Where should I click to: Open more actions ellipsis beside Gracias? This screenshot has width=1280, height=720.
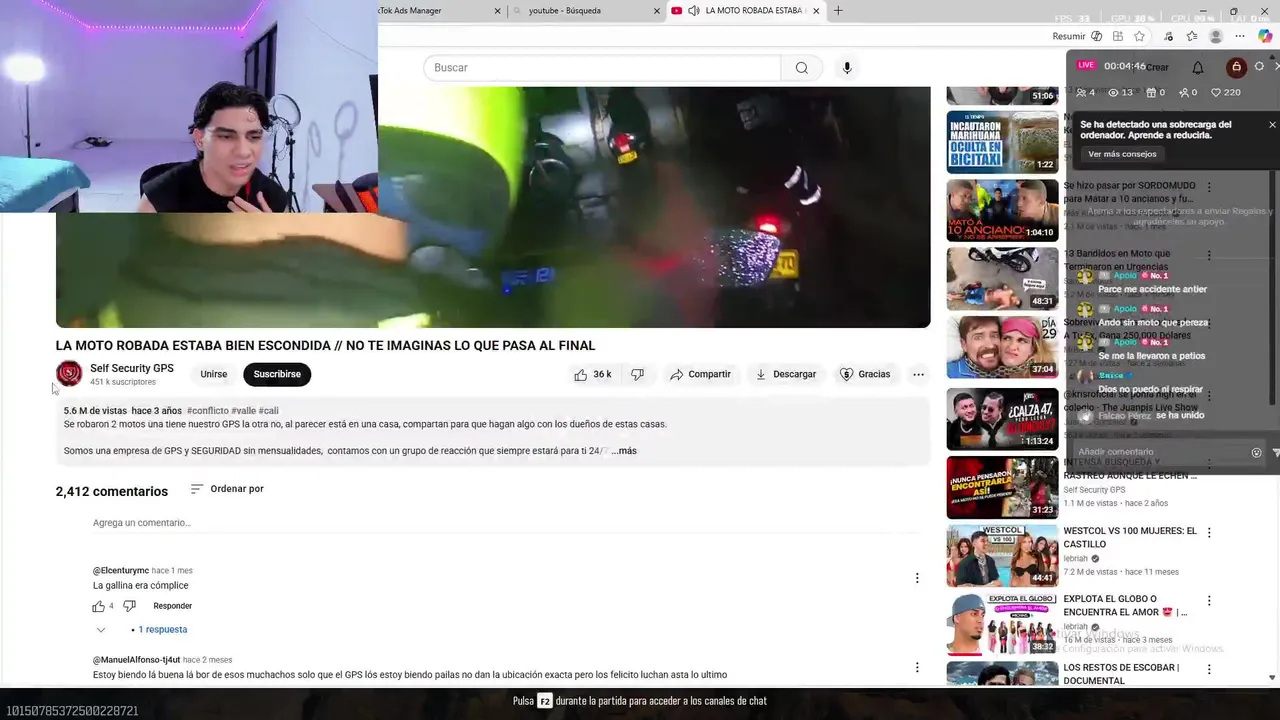[918, 374]
